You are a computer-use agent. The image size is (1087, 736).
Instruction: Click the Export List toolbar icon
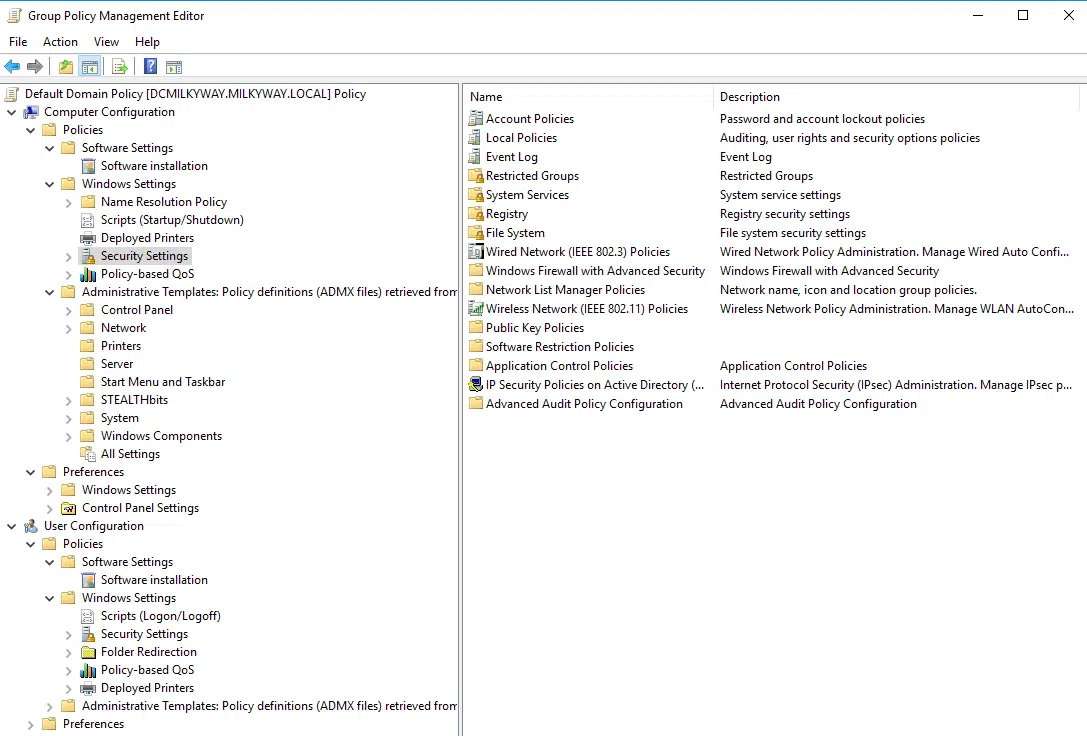tap(119, 67)
